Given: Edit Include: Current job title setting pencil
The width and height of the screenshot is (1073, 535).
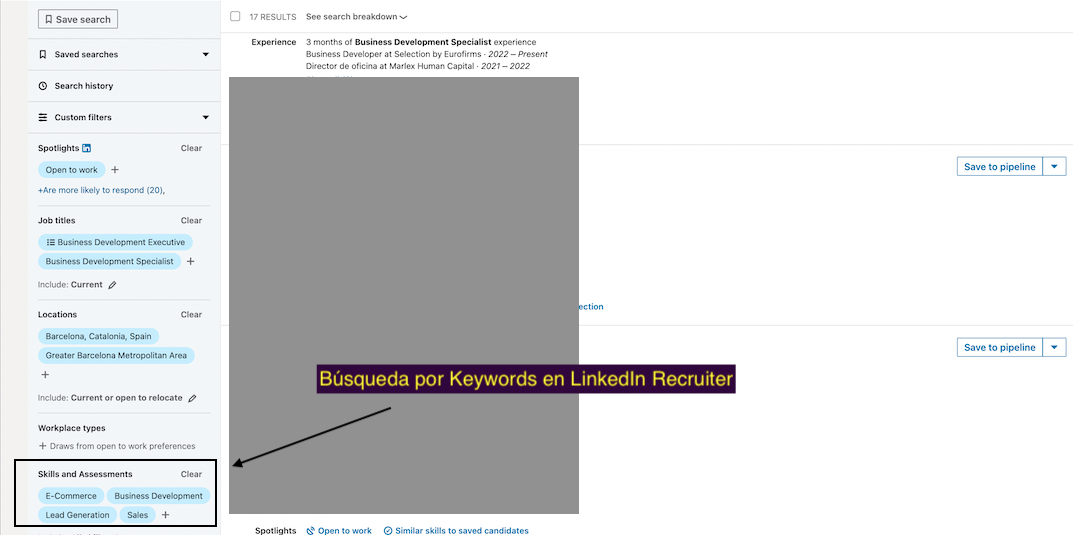Looking at the screenshot, I should (x=112, y=285).
